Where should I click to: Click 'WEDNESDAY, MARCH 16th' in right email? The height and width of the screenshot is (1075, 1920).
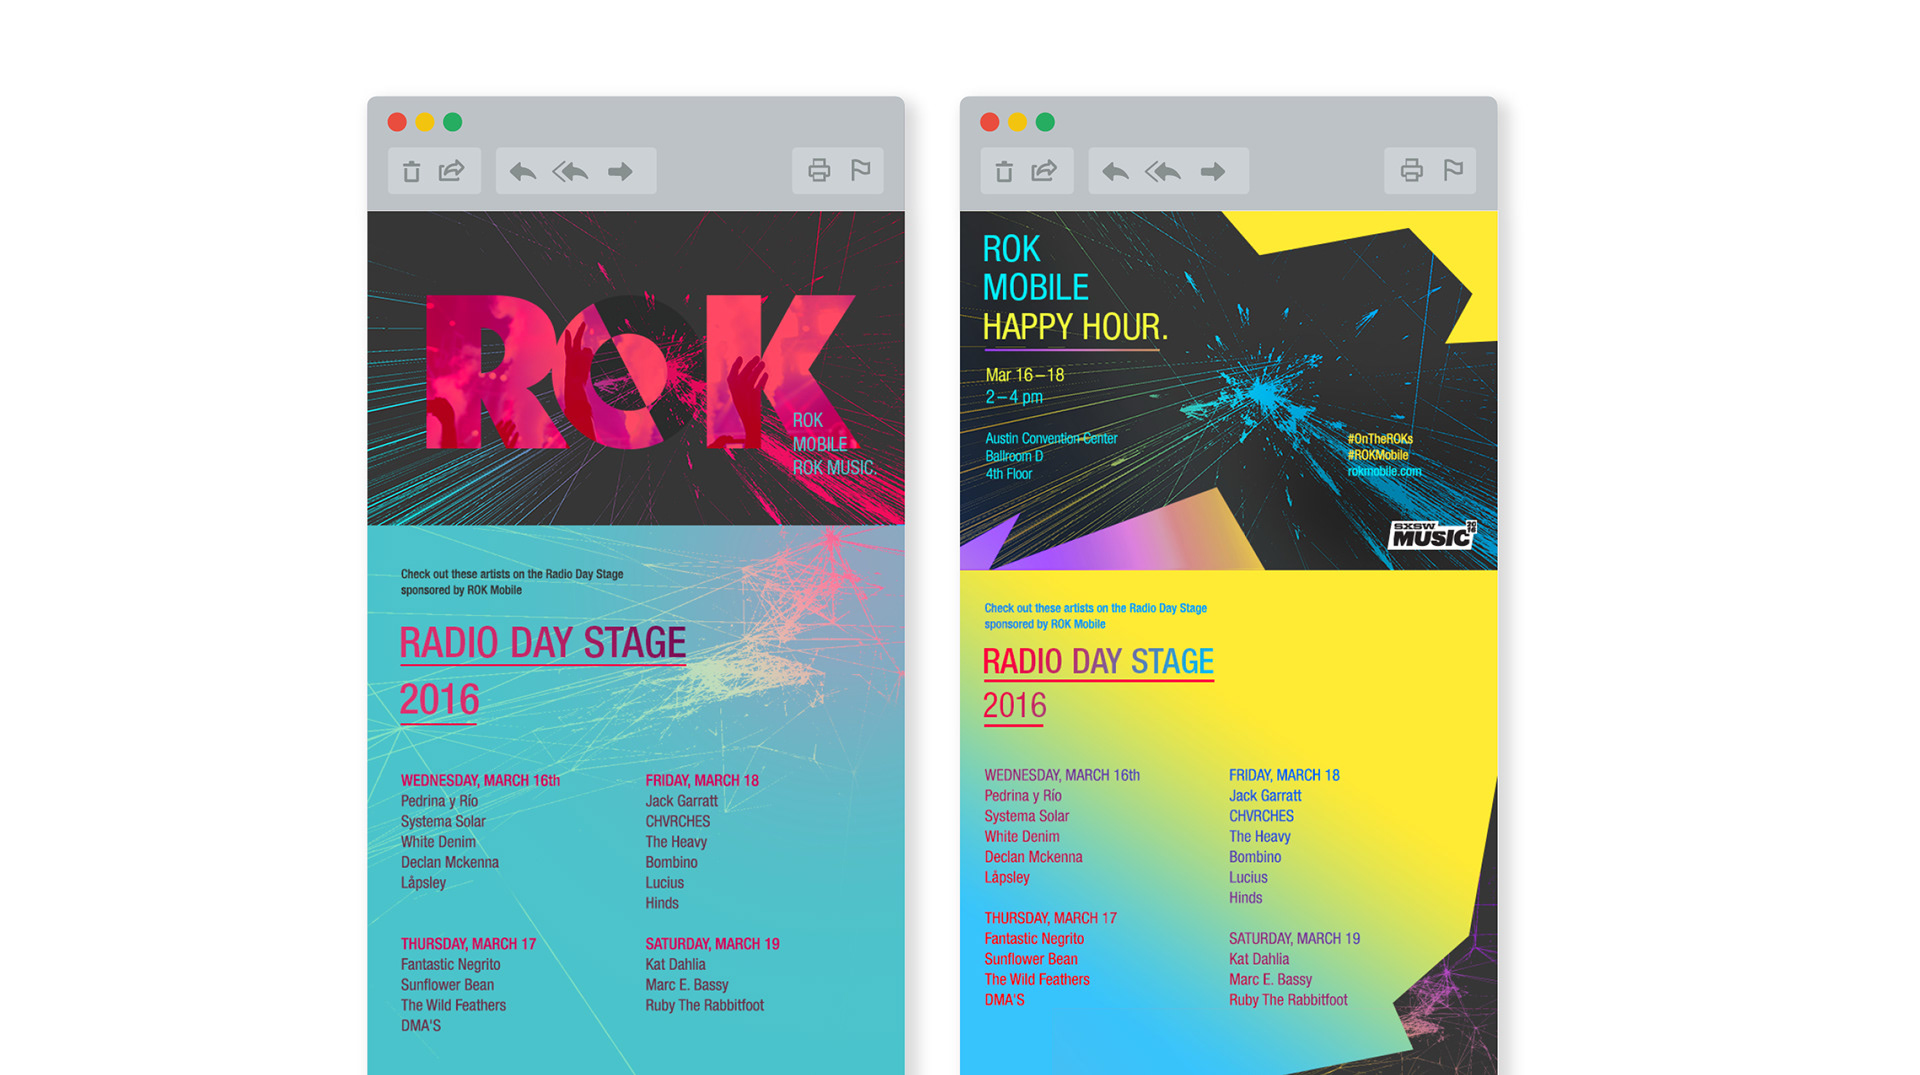[x=1062, y=775]
